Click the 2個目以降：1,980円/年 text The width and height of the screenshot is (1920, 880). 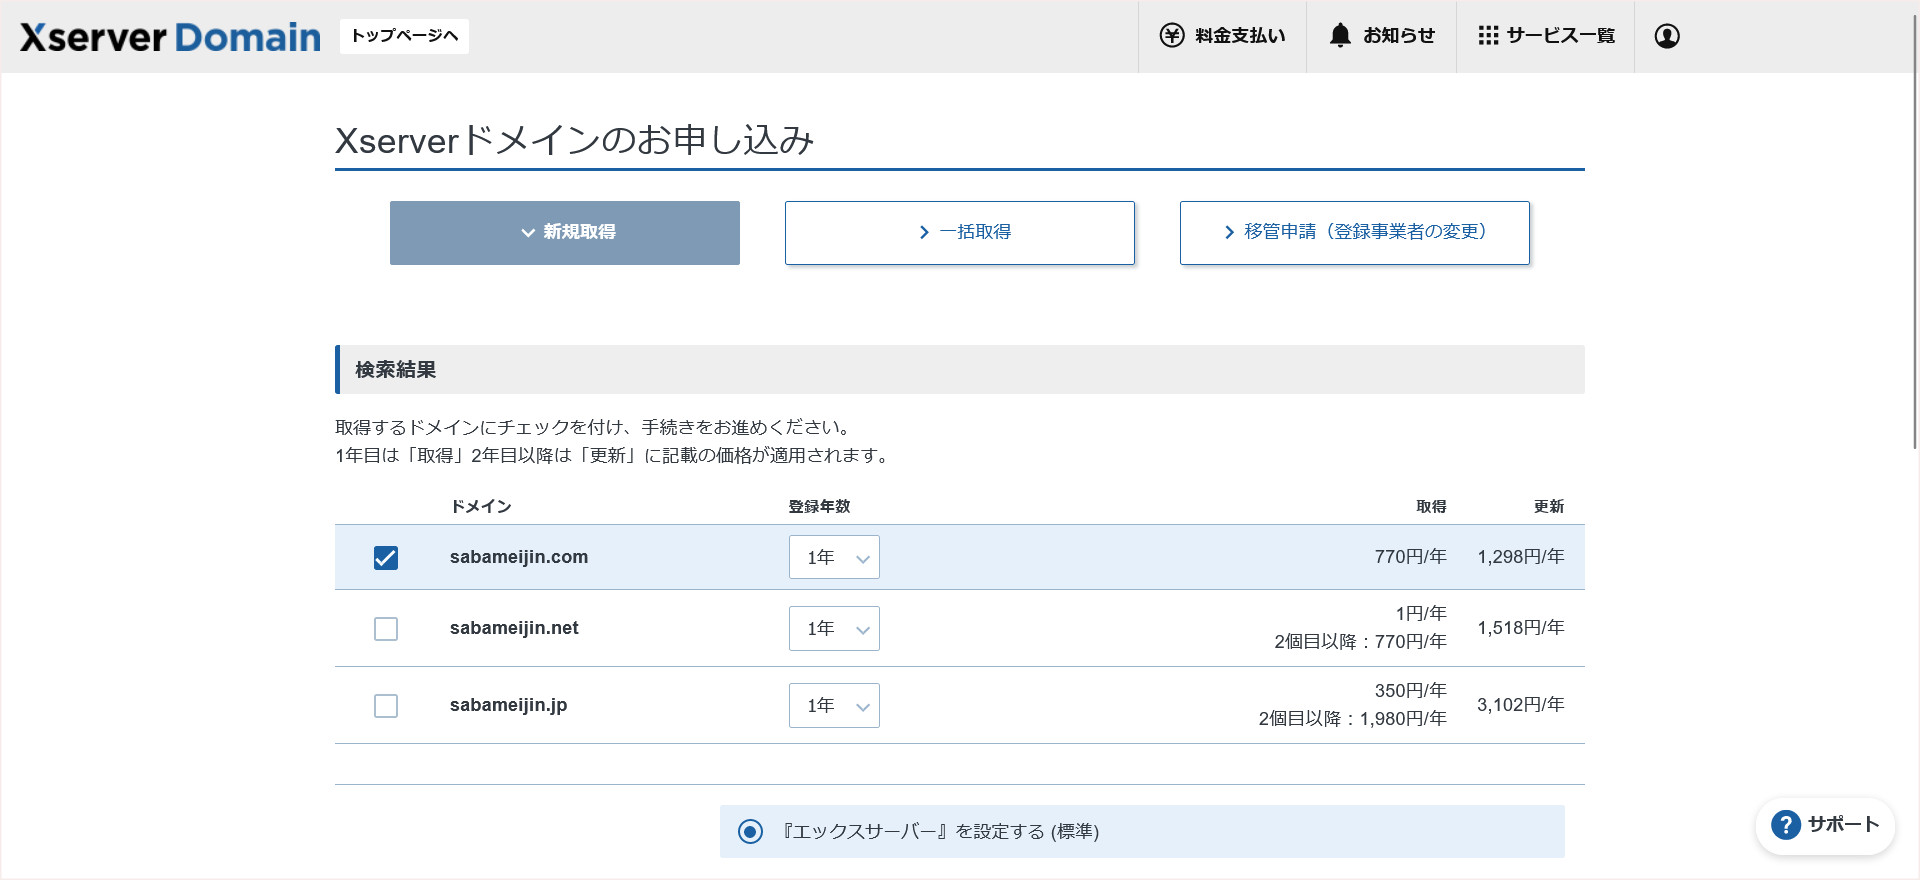(x=1352, y=719)
